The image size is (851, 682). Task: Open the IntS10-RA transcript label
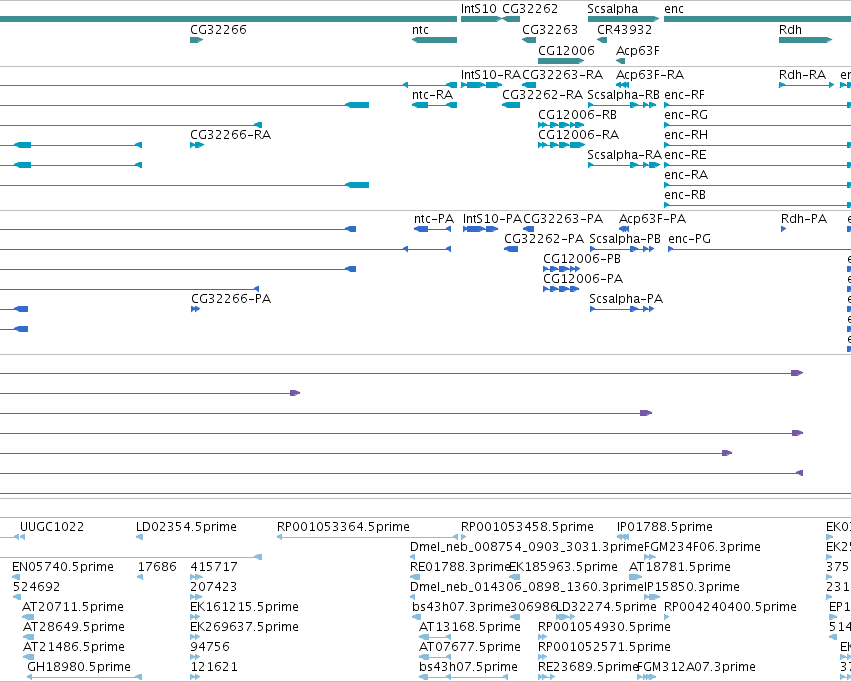491,74
